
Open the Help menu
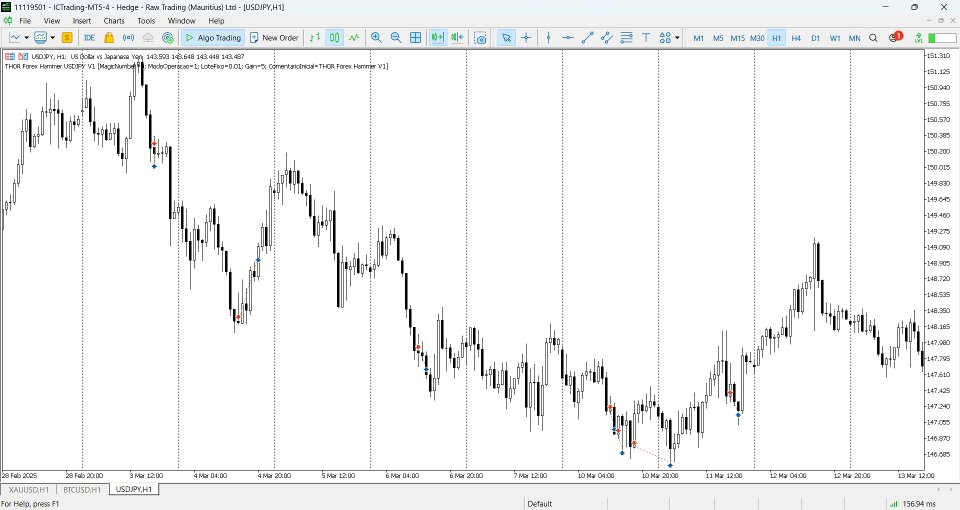pyautogui.click(x=216, y=21)
